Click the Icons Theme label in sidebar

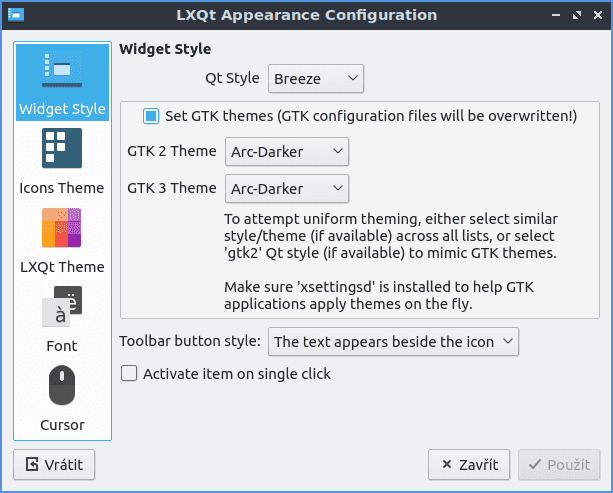coord(61,188)
